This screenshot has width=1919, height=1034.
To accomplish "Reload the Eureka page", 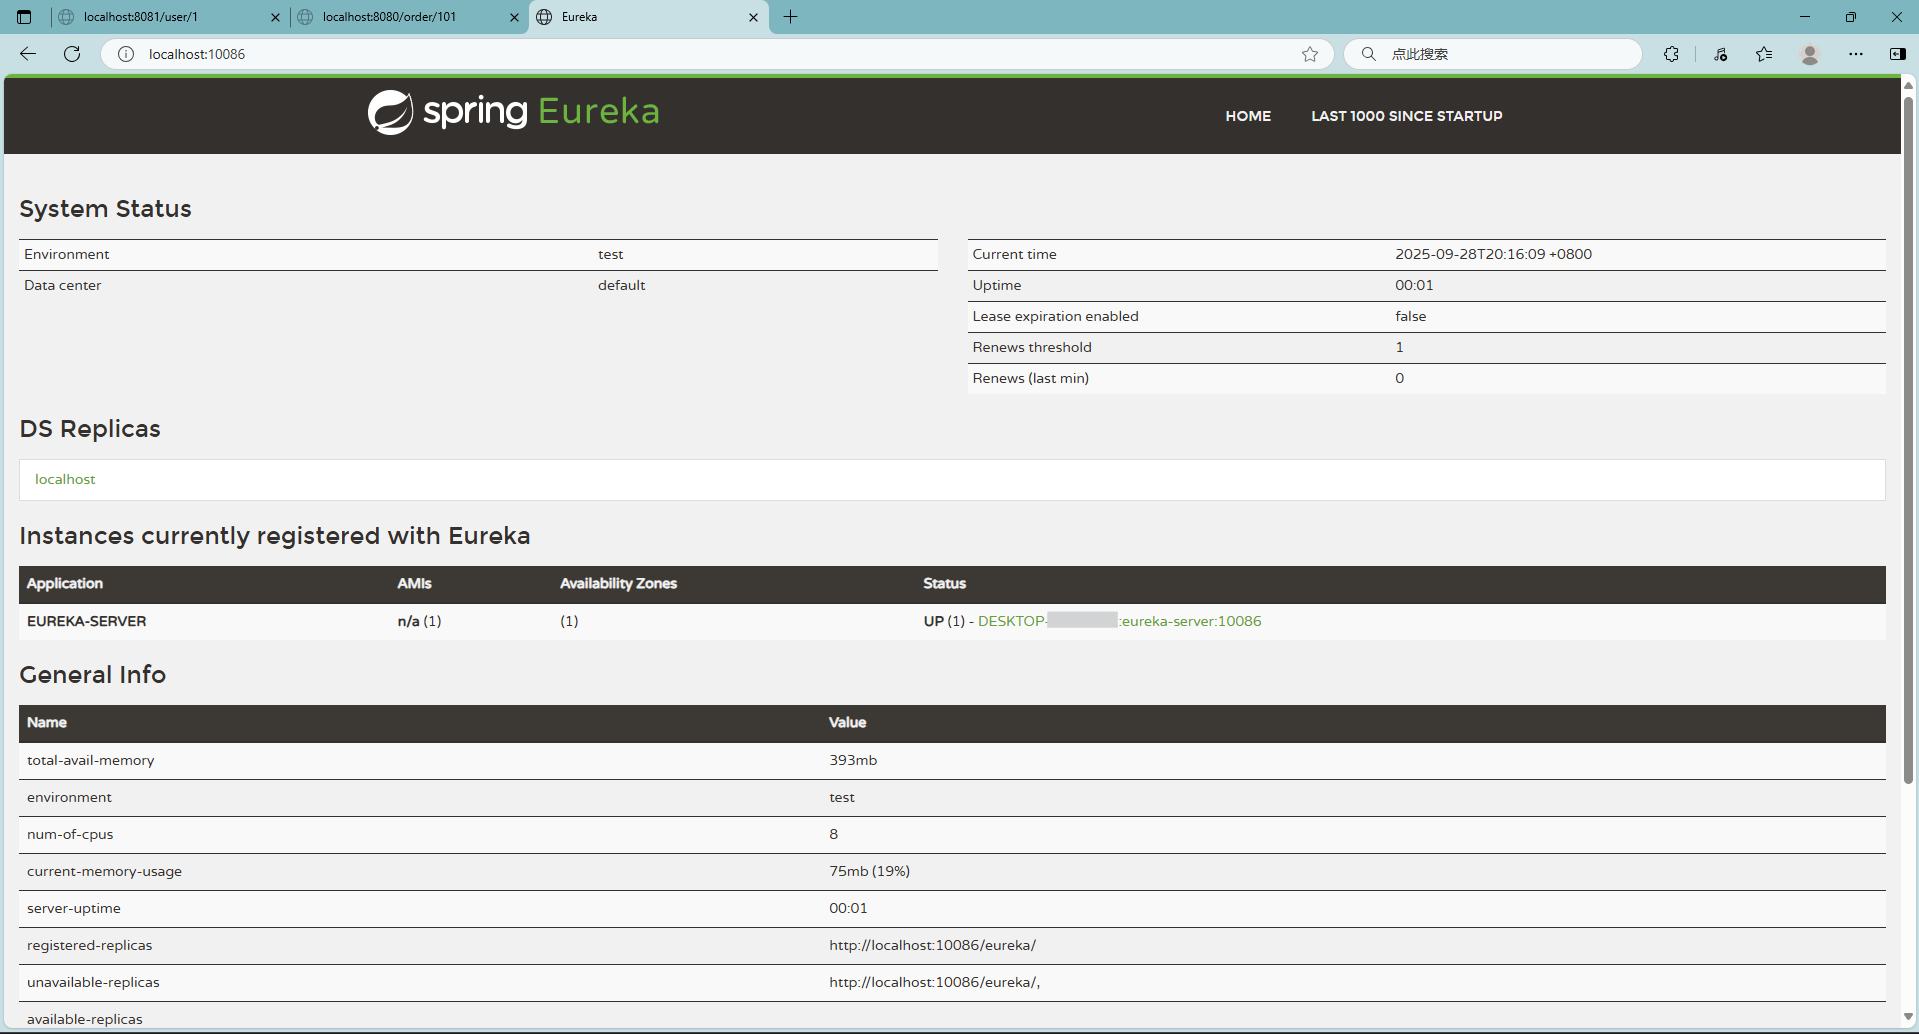I will (72, 54).
